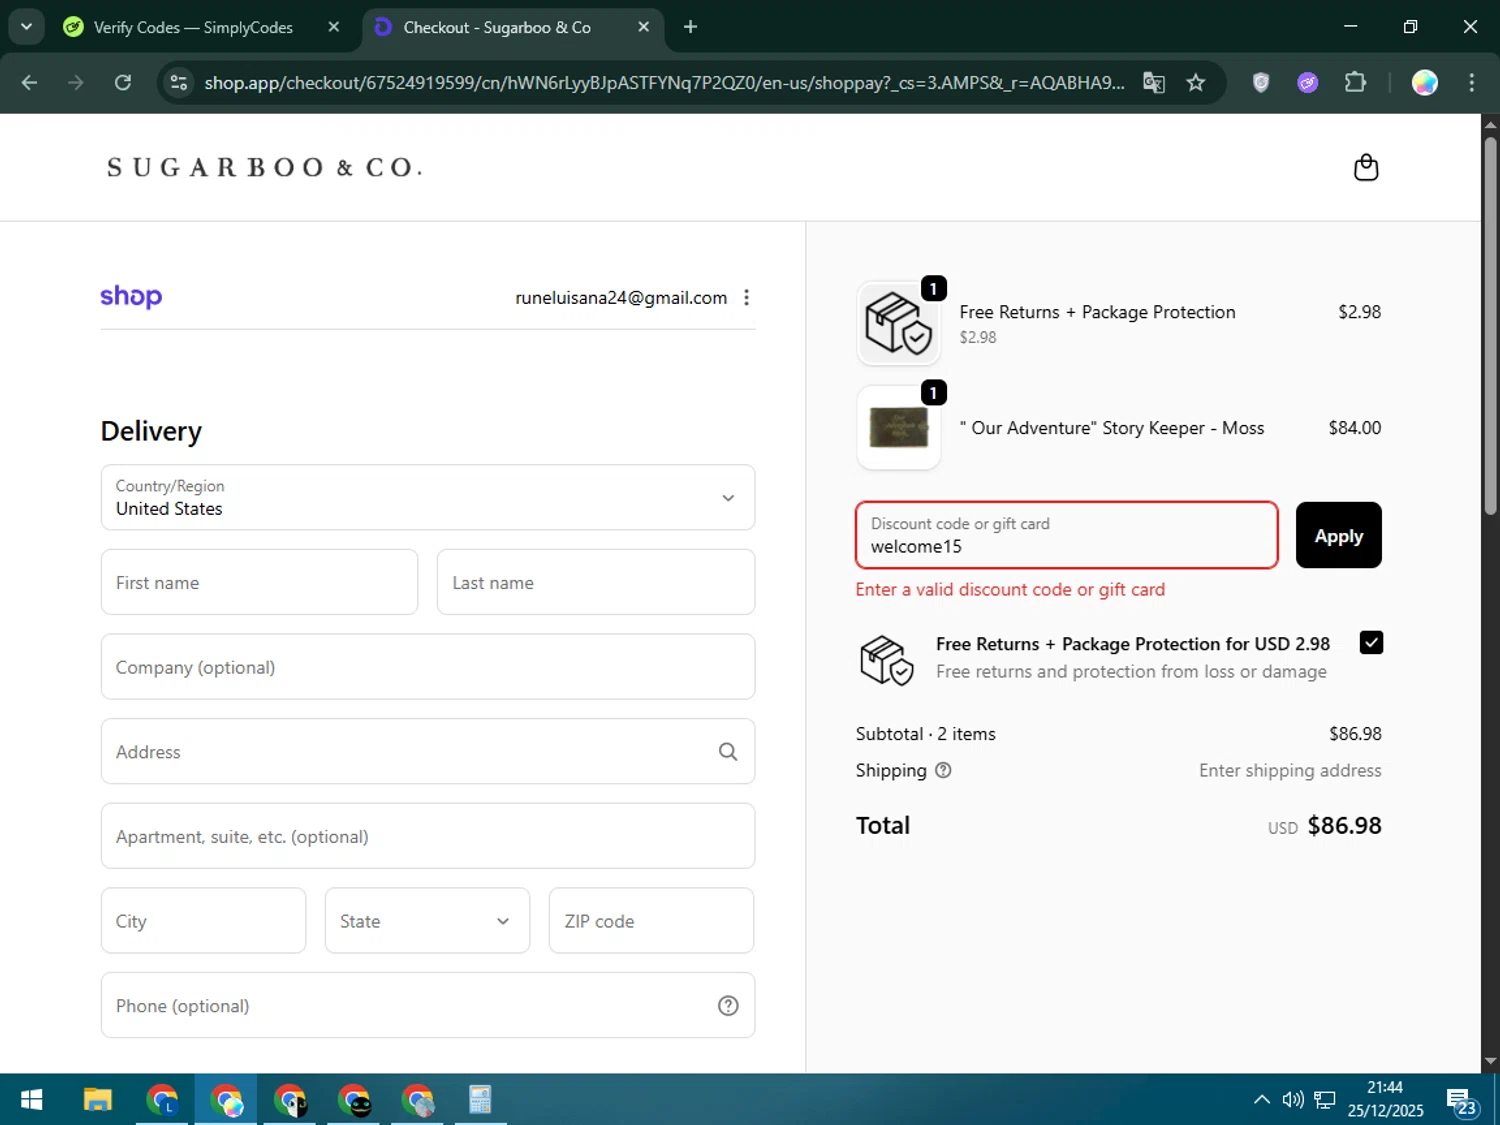Viewport: 1500px width, 1125px height.
Task: Open the shield extension icon
Action: point(1261,82)
